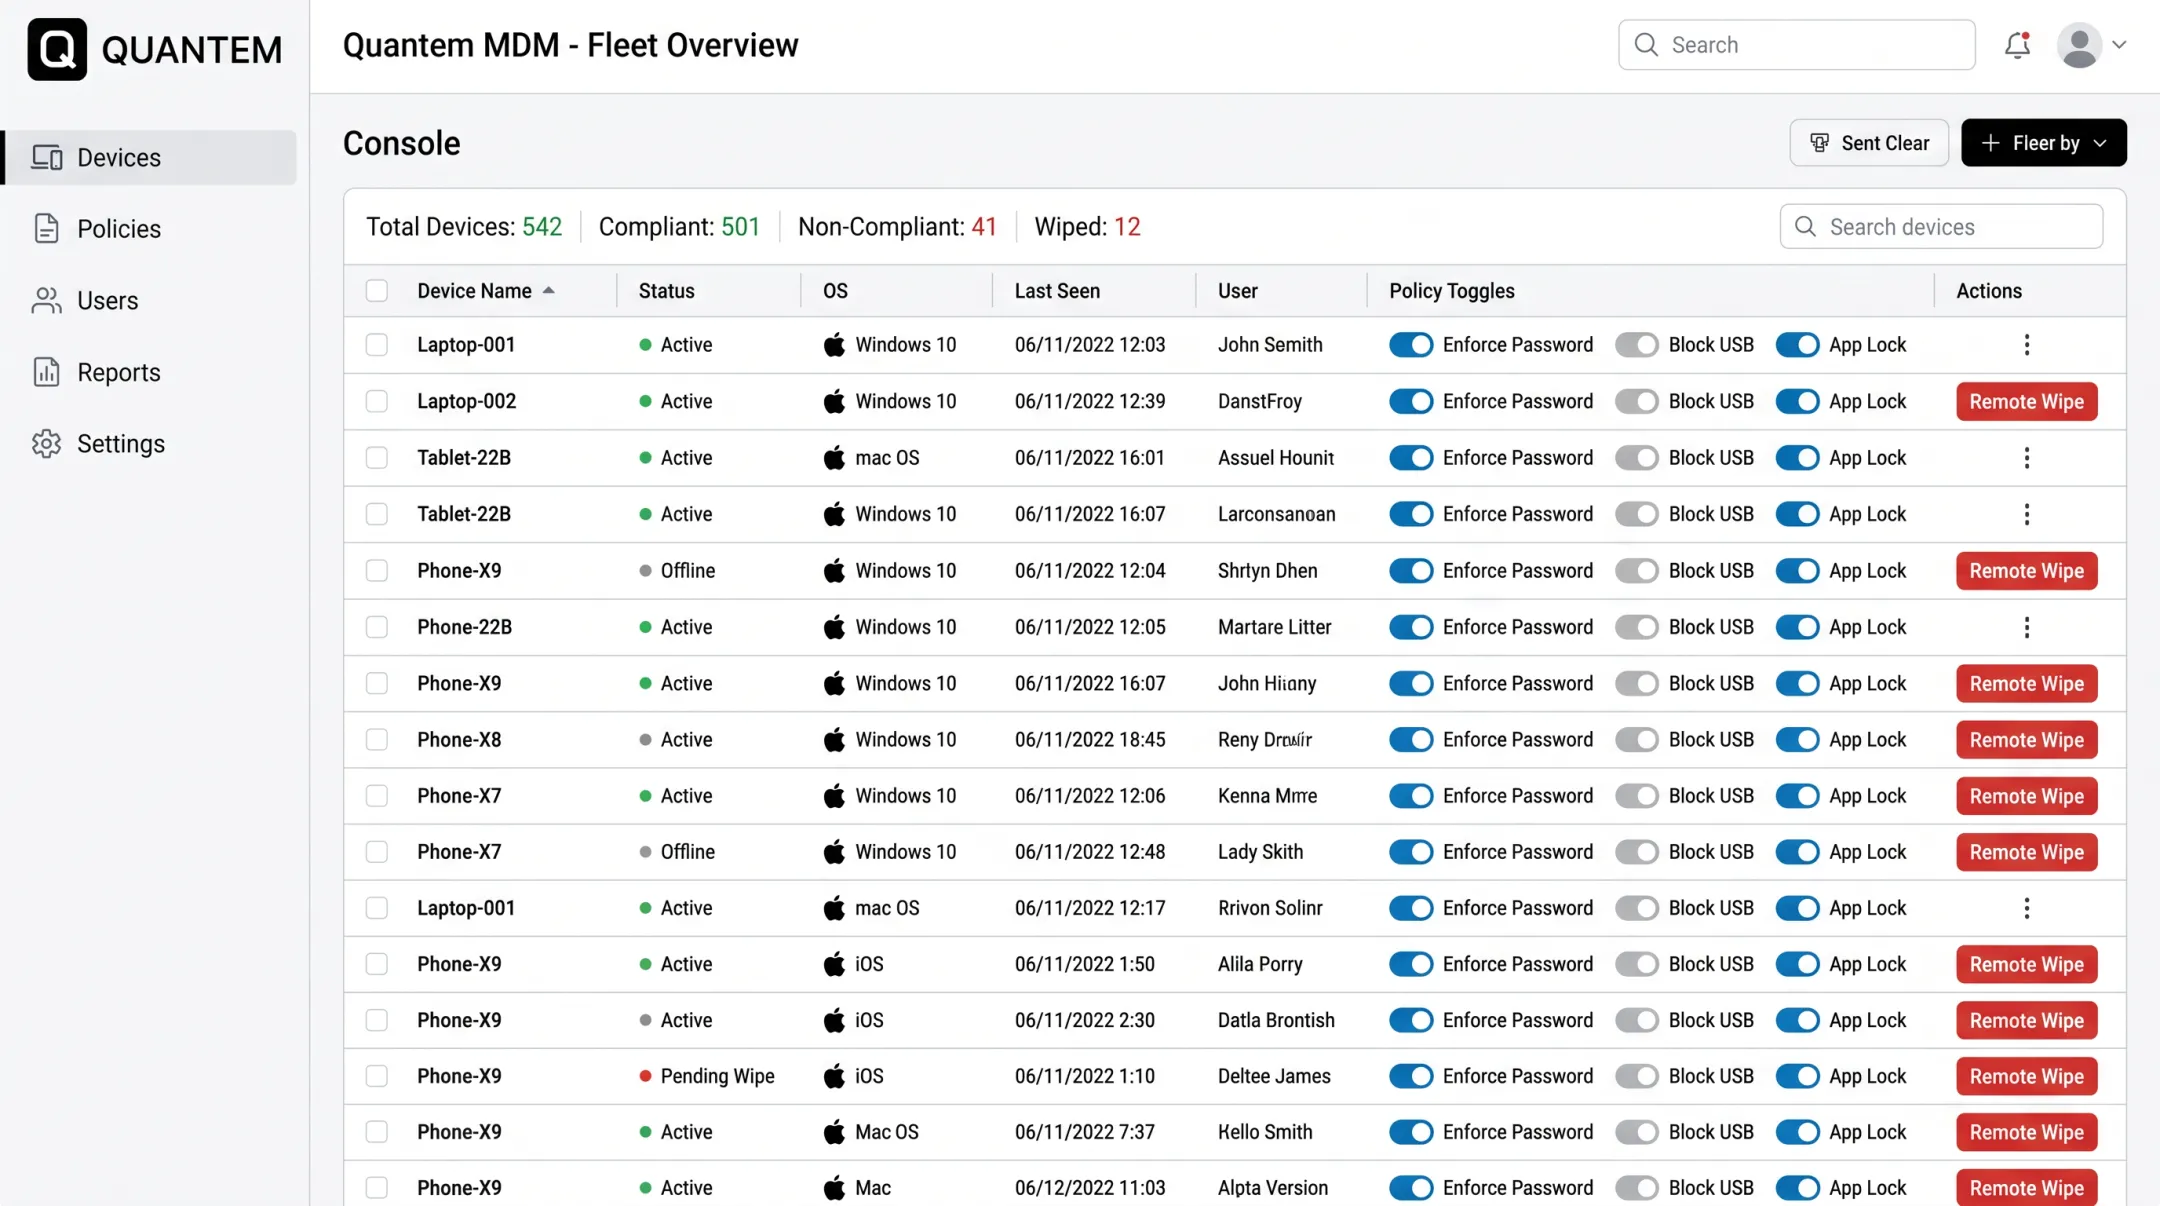Expand the user account chevron
Viewport: 2160px width, 1206px height.
point(2118,45)
